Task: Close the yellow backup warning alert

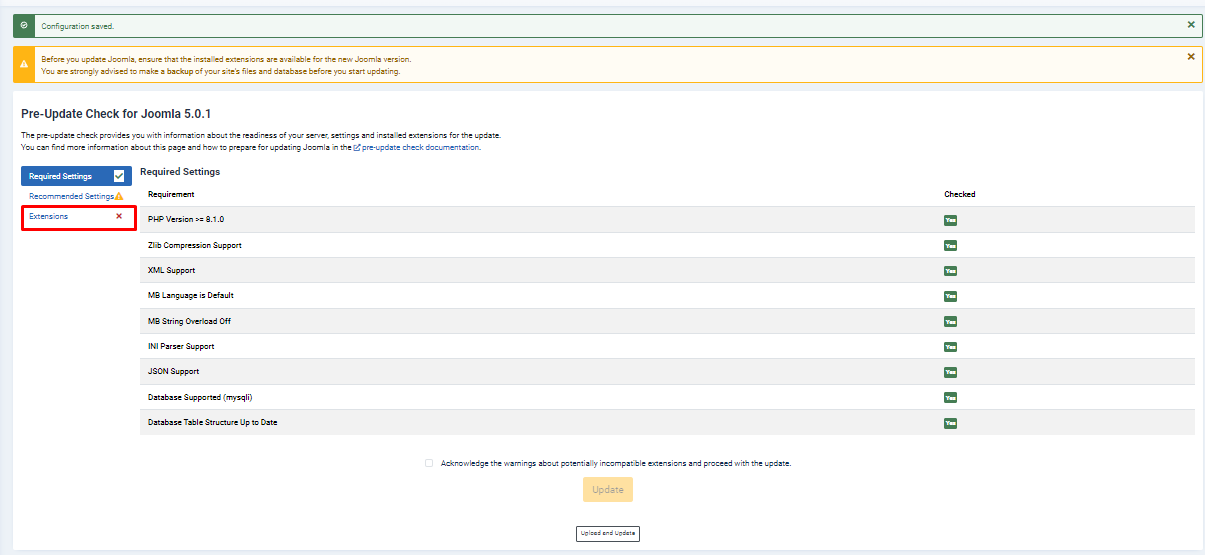Action: tap(1190, 57)
